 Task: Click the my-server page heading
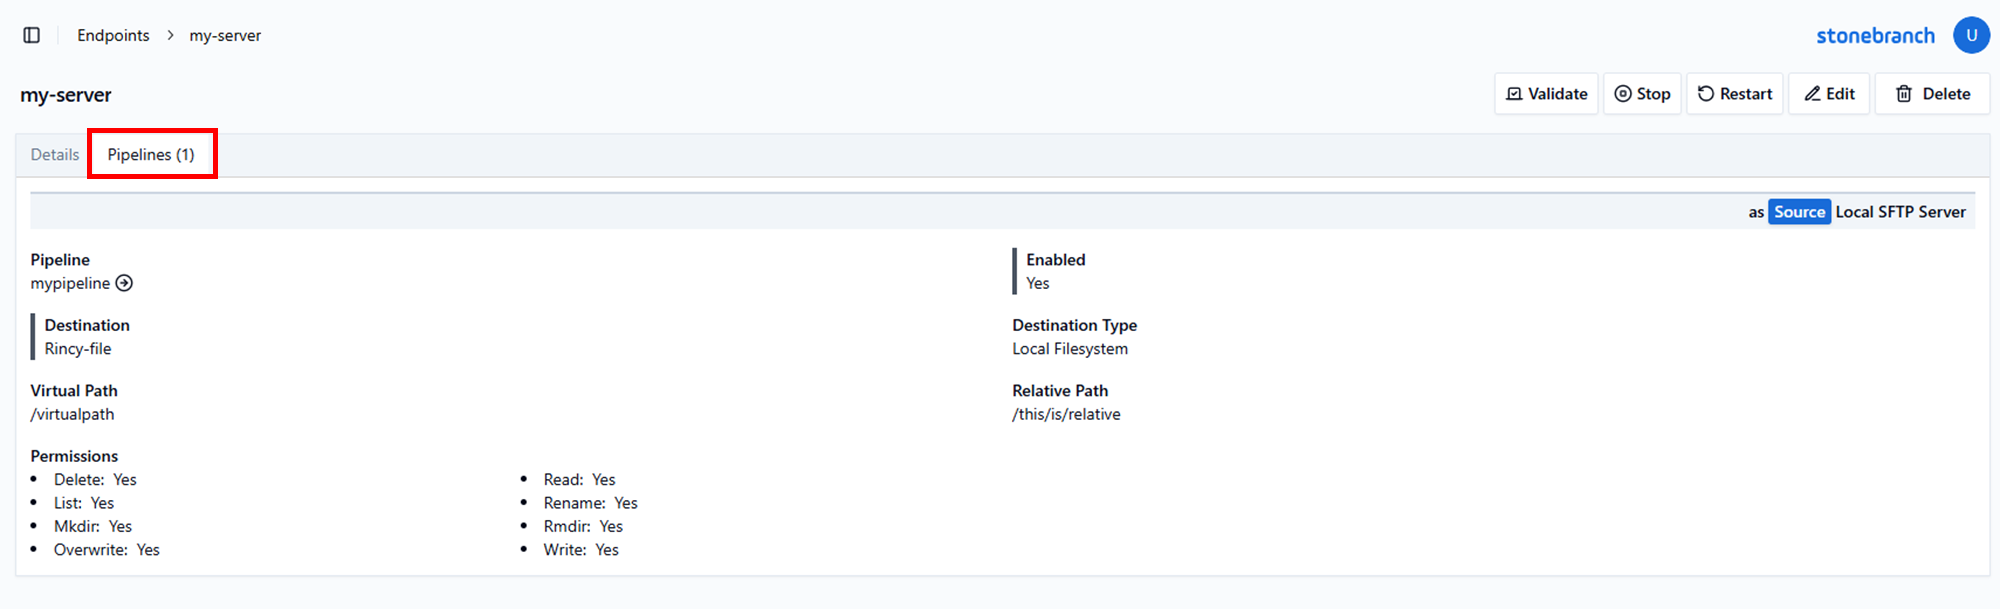click(66, 95)
